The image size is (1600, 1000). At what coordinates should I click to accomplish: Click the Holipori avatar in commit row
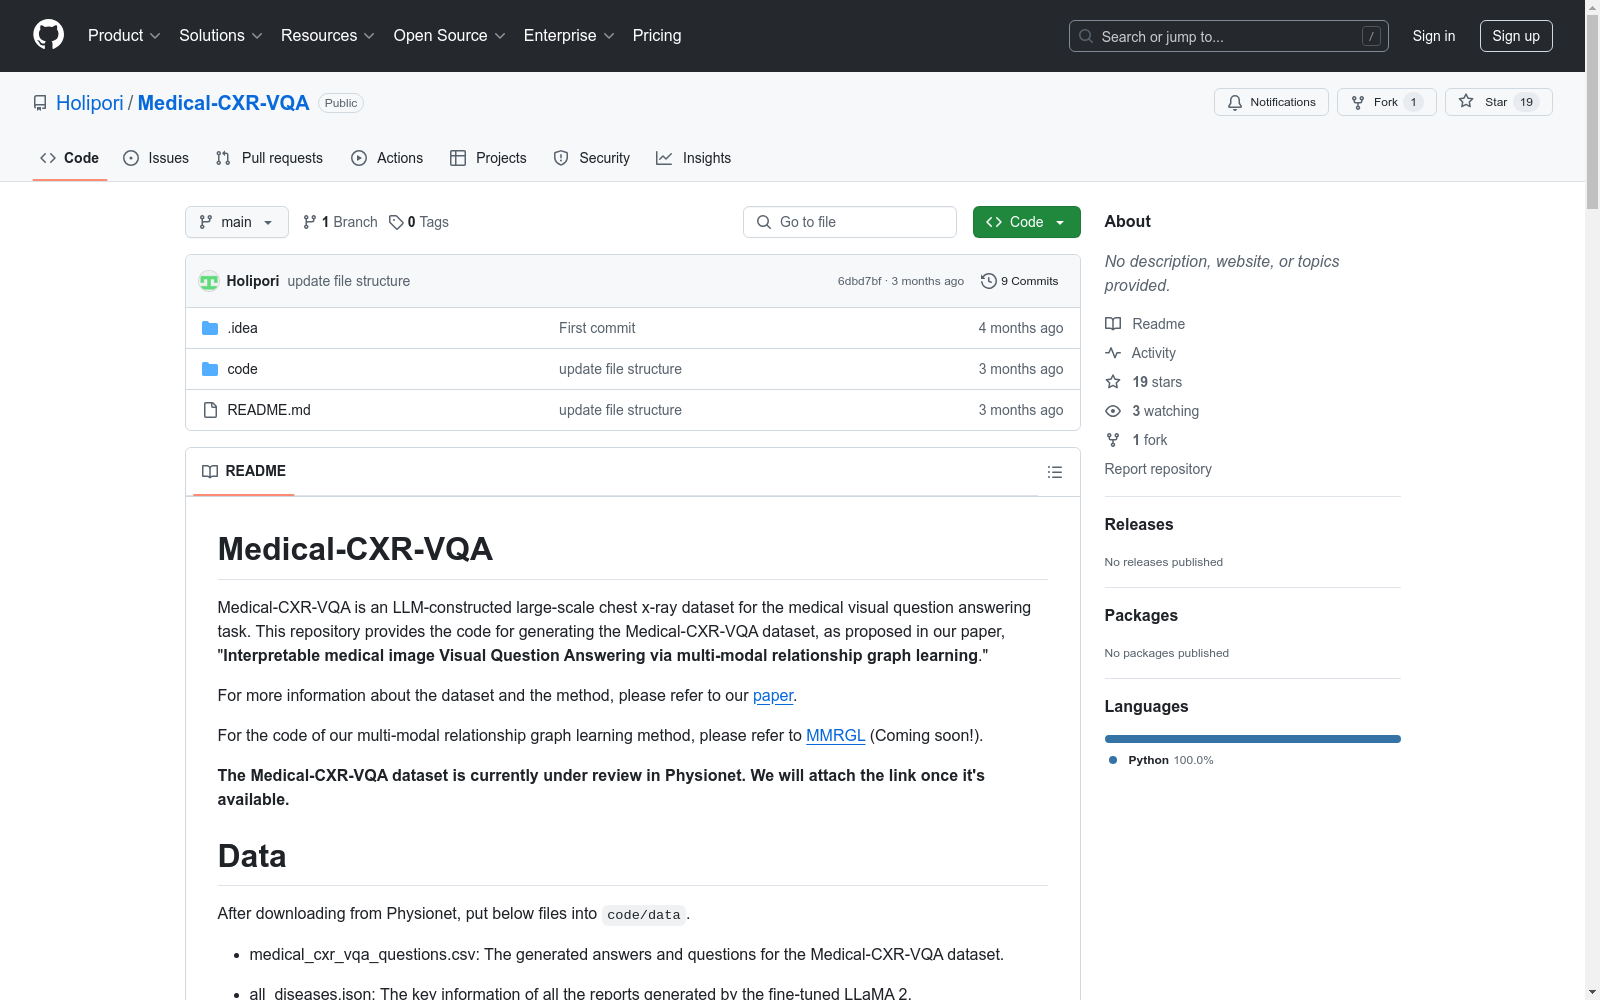click(209, 281)
